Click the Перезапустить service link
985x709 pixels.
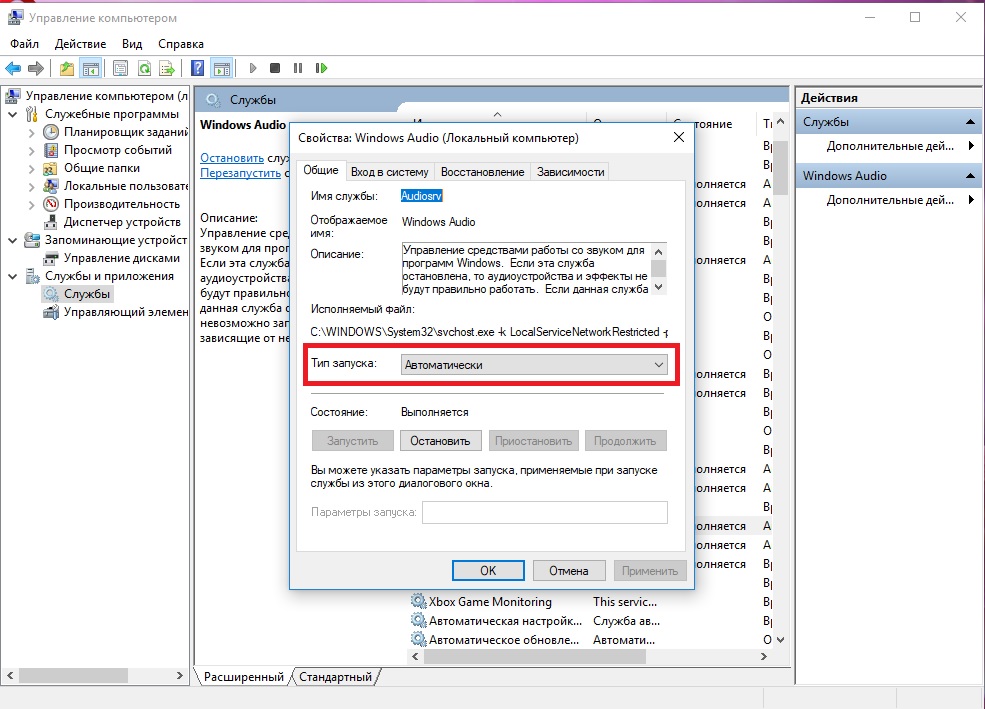point(240,173)
